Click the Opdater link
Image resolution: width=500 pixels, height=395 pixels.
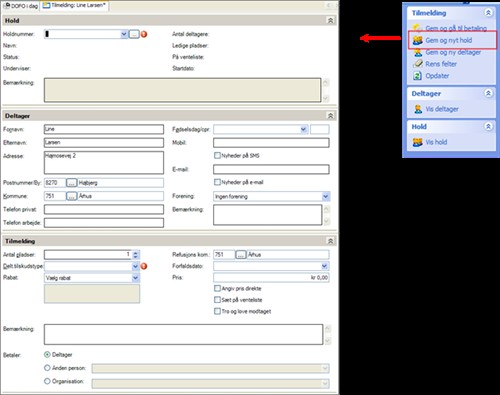coord(437,76)
